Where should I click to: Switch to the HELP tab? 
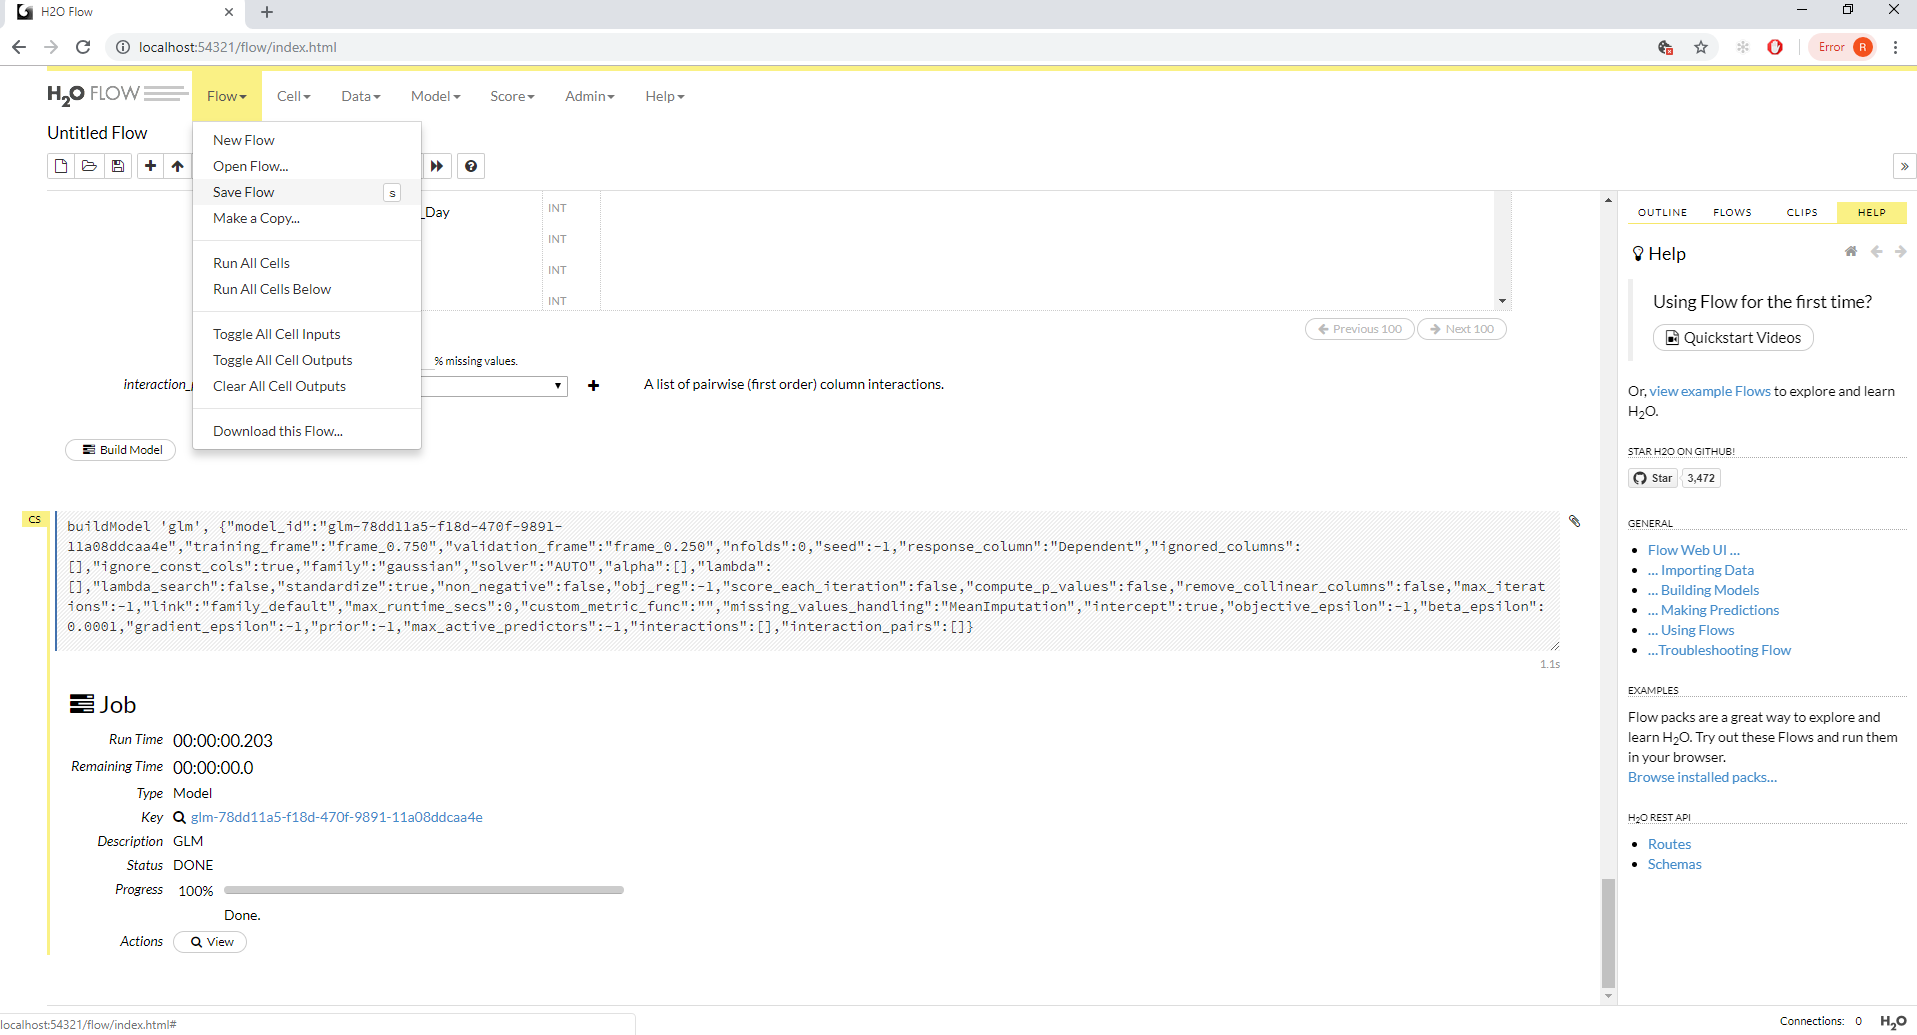click(x=1872, y=212)
